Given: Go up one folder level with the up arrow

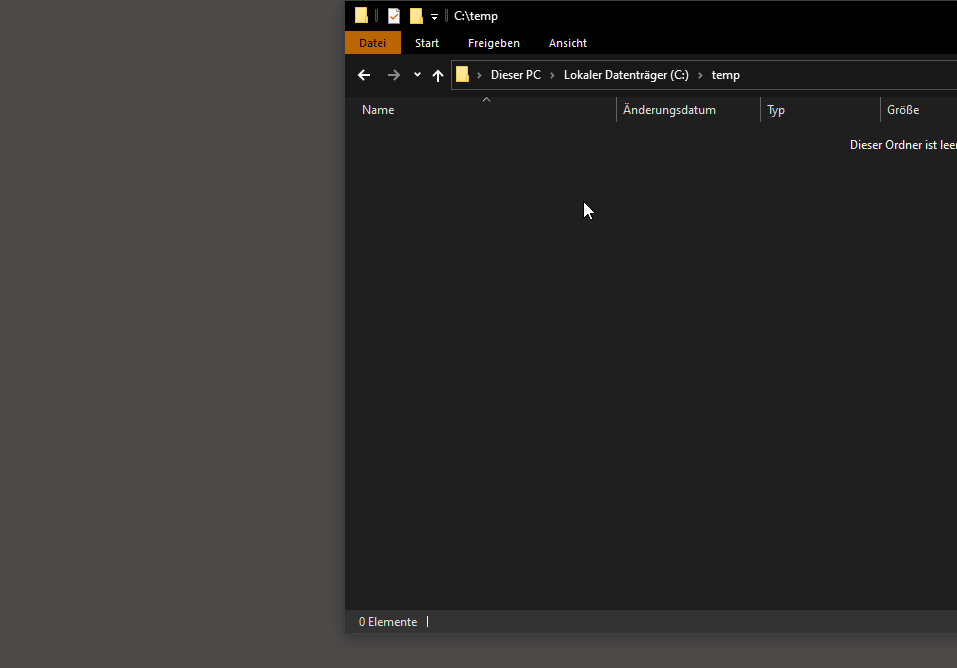Looking at the screenshot, I should (437, 74).
